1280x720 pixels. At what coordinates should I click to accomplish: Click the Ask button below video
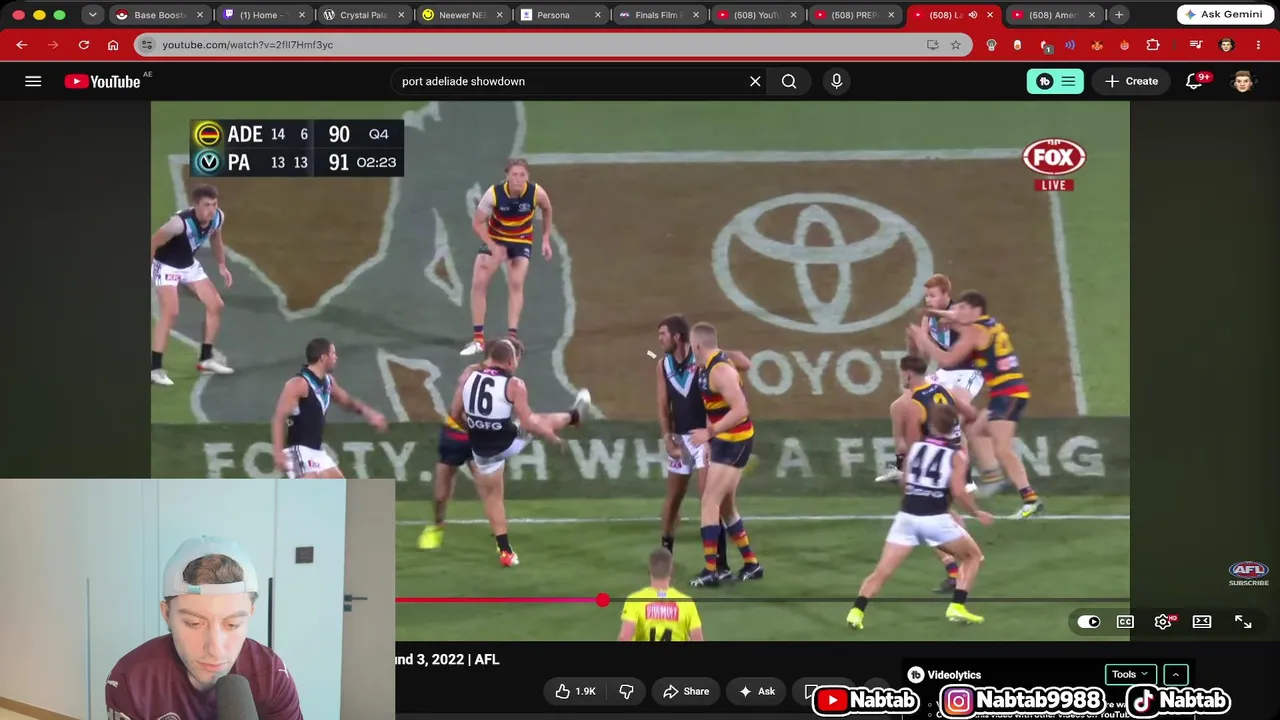click(x=756, y=691)
